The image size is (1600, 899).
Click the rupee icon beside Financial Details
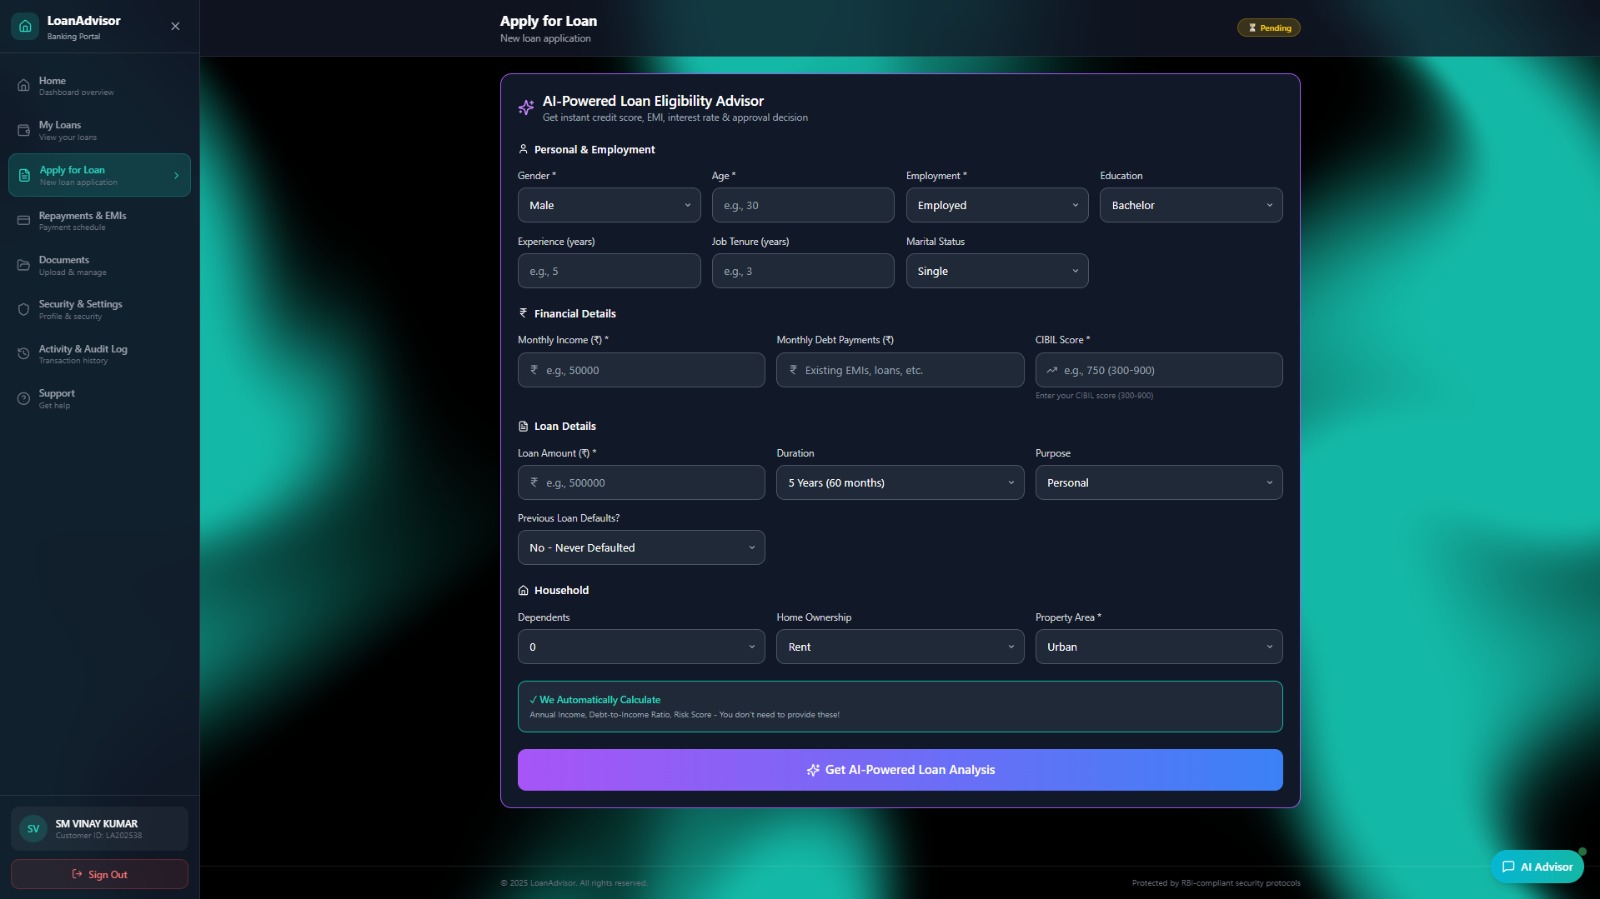tap(523, 313)
